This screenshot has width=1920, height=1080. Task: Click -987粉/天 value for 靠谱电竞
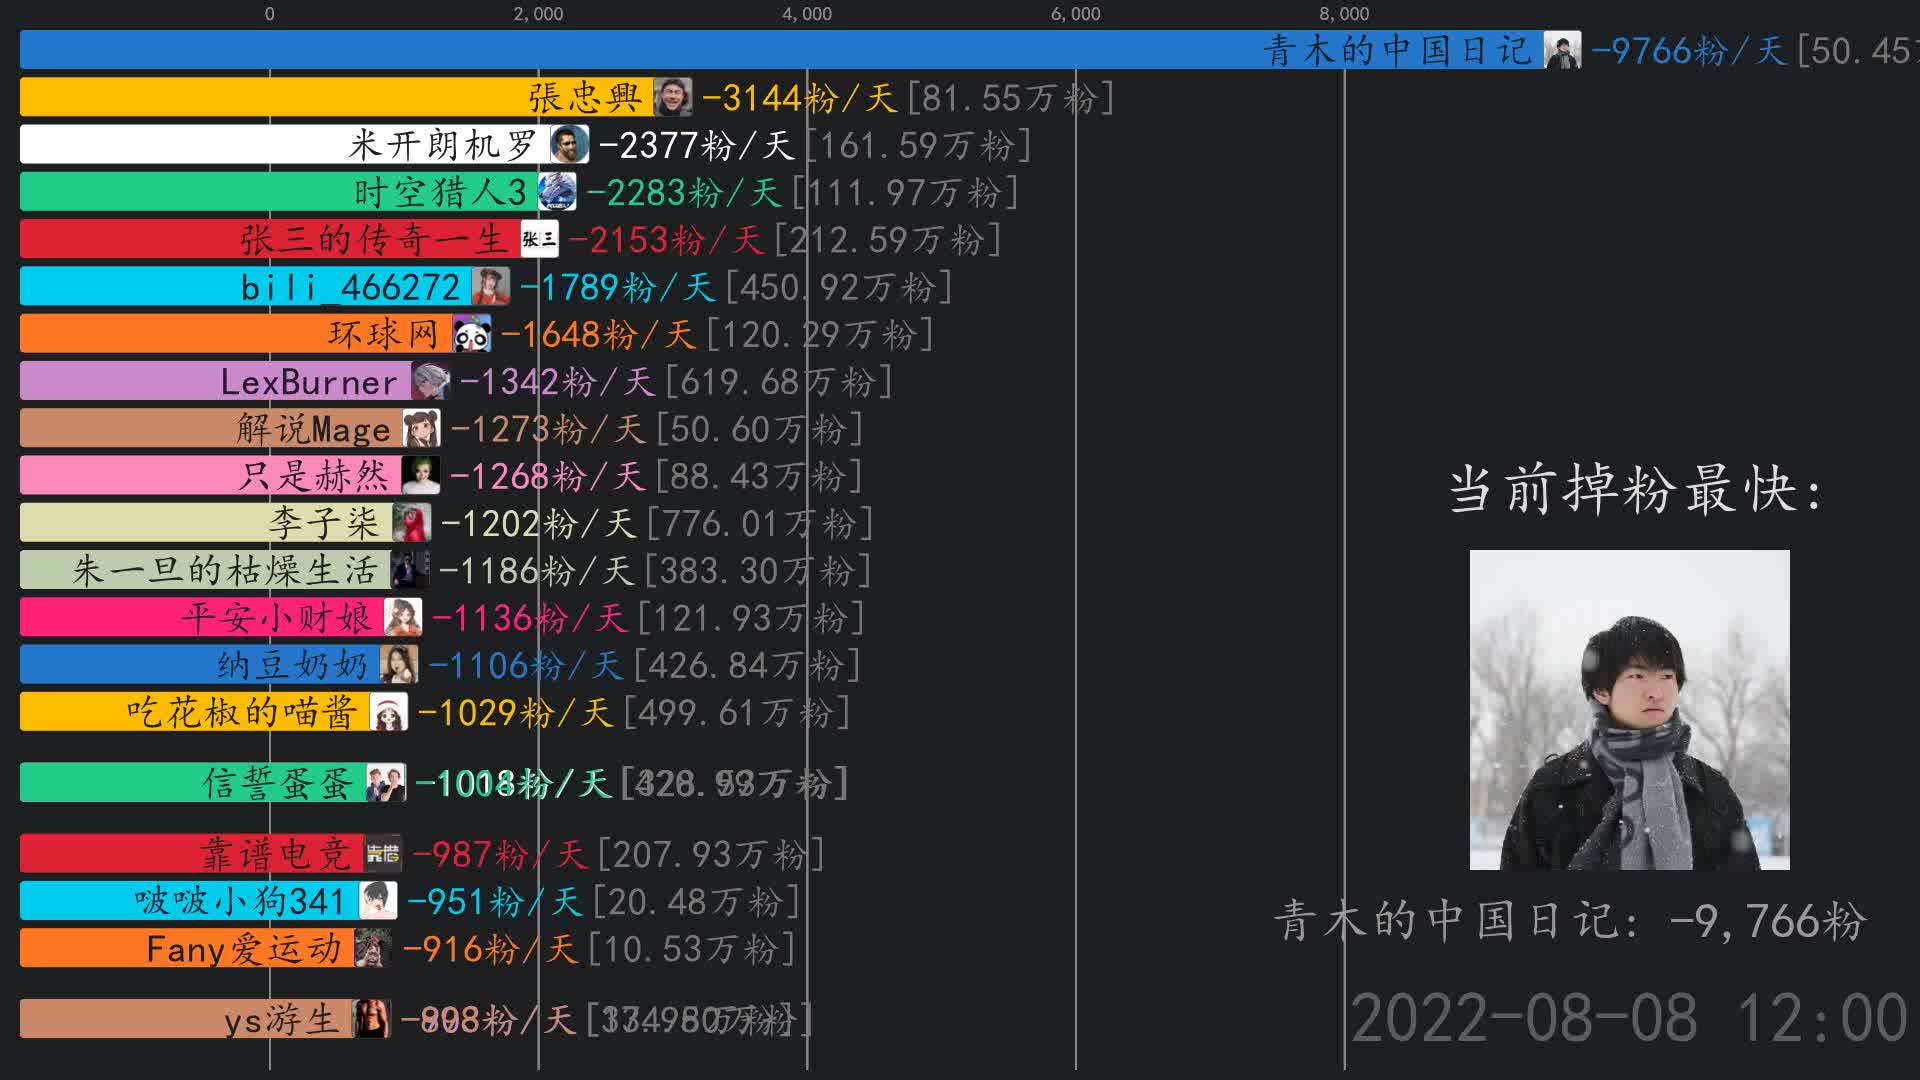pyautogui.click(x=499, y=855)
